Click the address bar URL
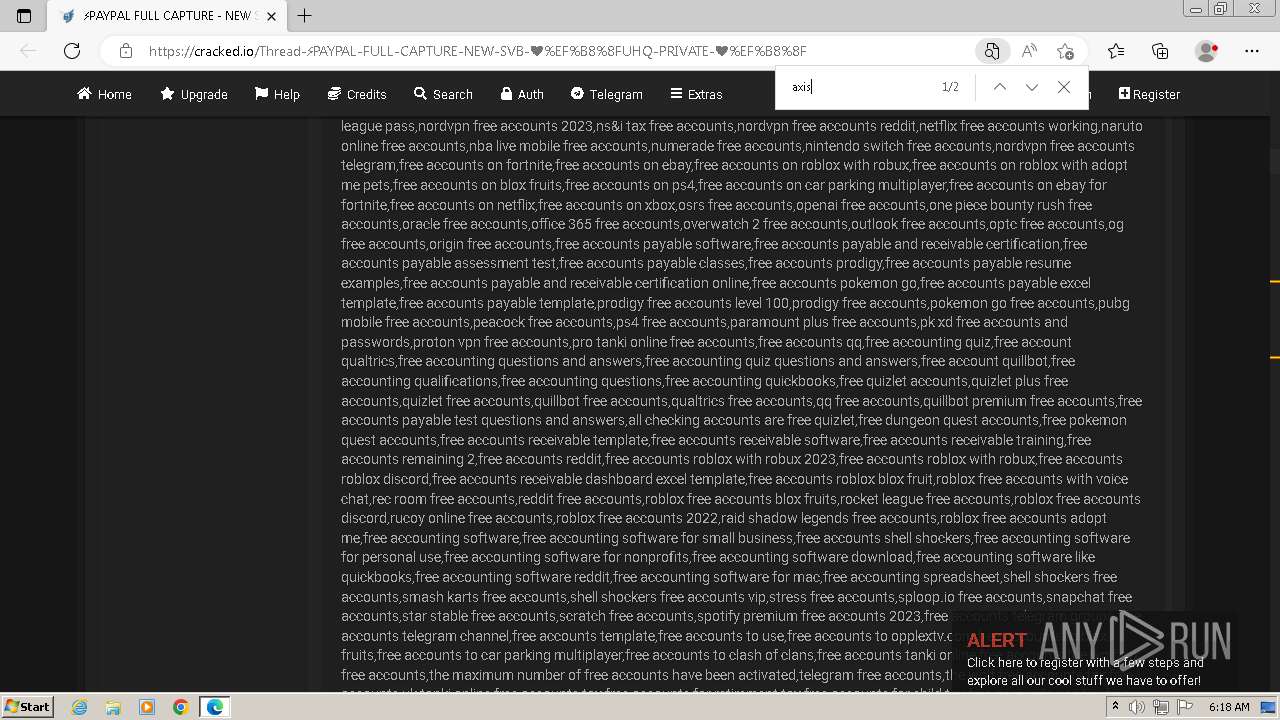The width and height of the screenshot is (1280, 720). 477,51
